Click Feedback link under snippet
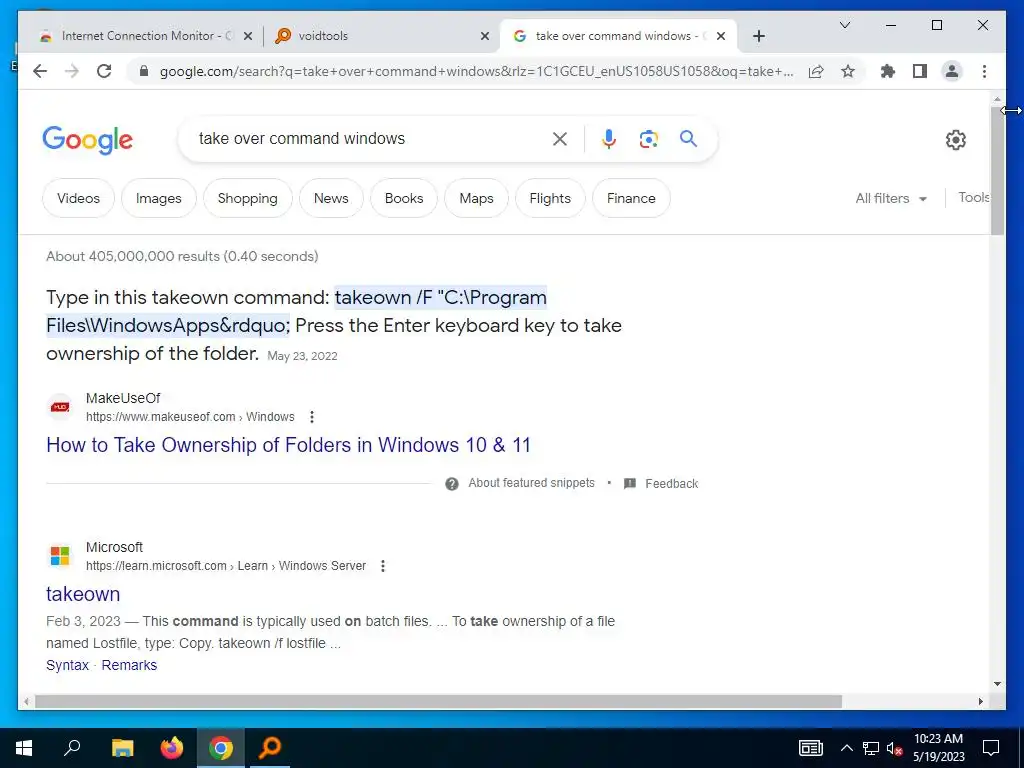Viewport: 1024px width, 768px height. point(671,484)
